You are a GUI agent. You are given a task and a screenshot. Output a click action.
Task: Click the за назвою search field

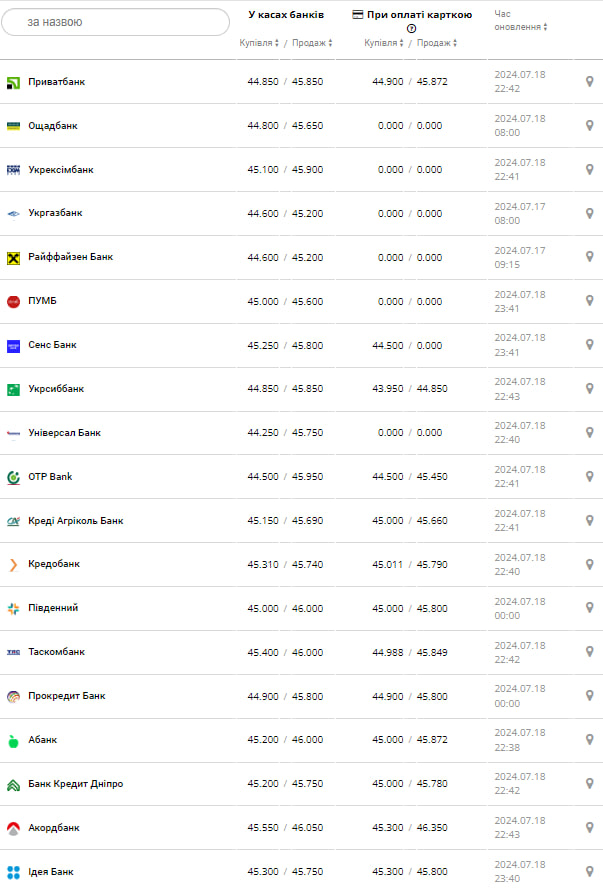tap(115, 22)
